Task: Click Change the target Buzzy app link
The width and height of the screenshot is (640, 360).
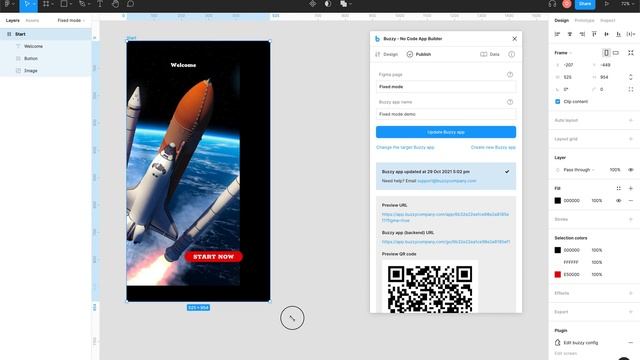Action: [x=405, y=147]
